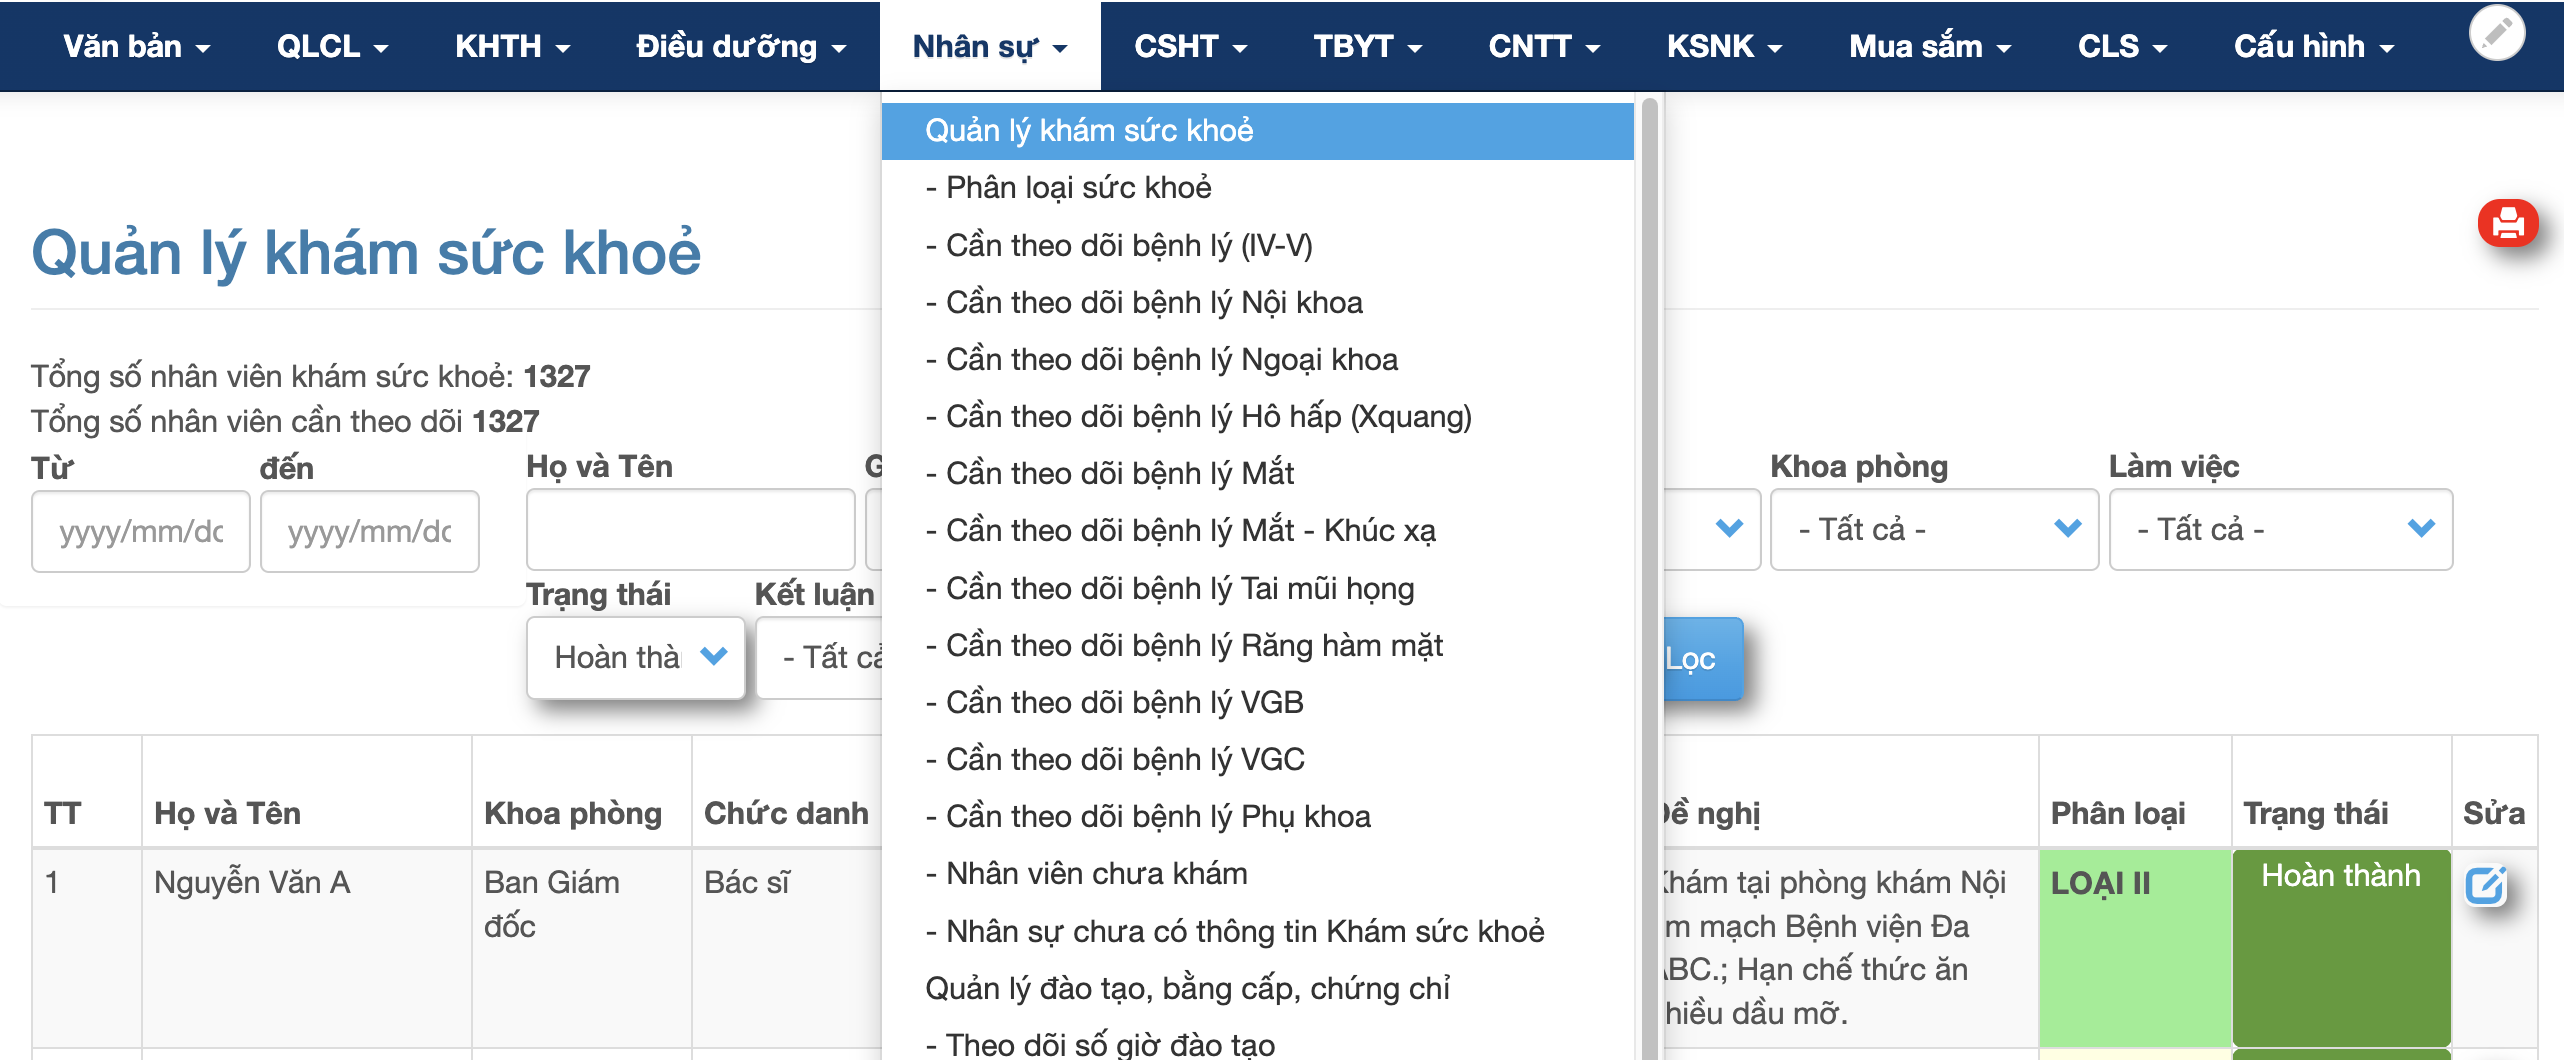Screen dimensions: 2564x1060
Task: Expand the Điều dưỡng menu
Action: click(x=740, y=47)
